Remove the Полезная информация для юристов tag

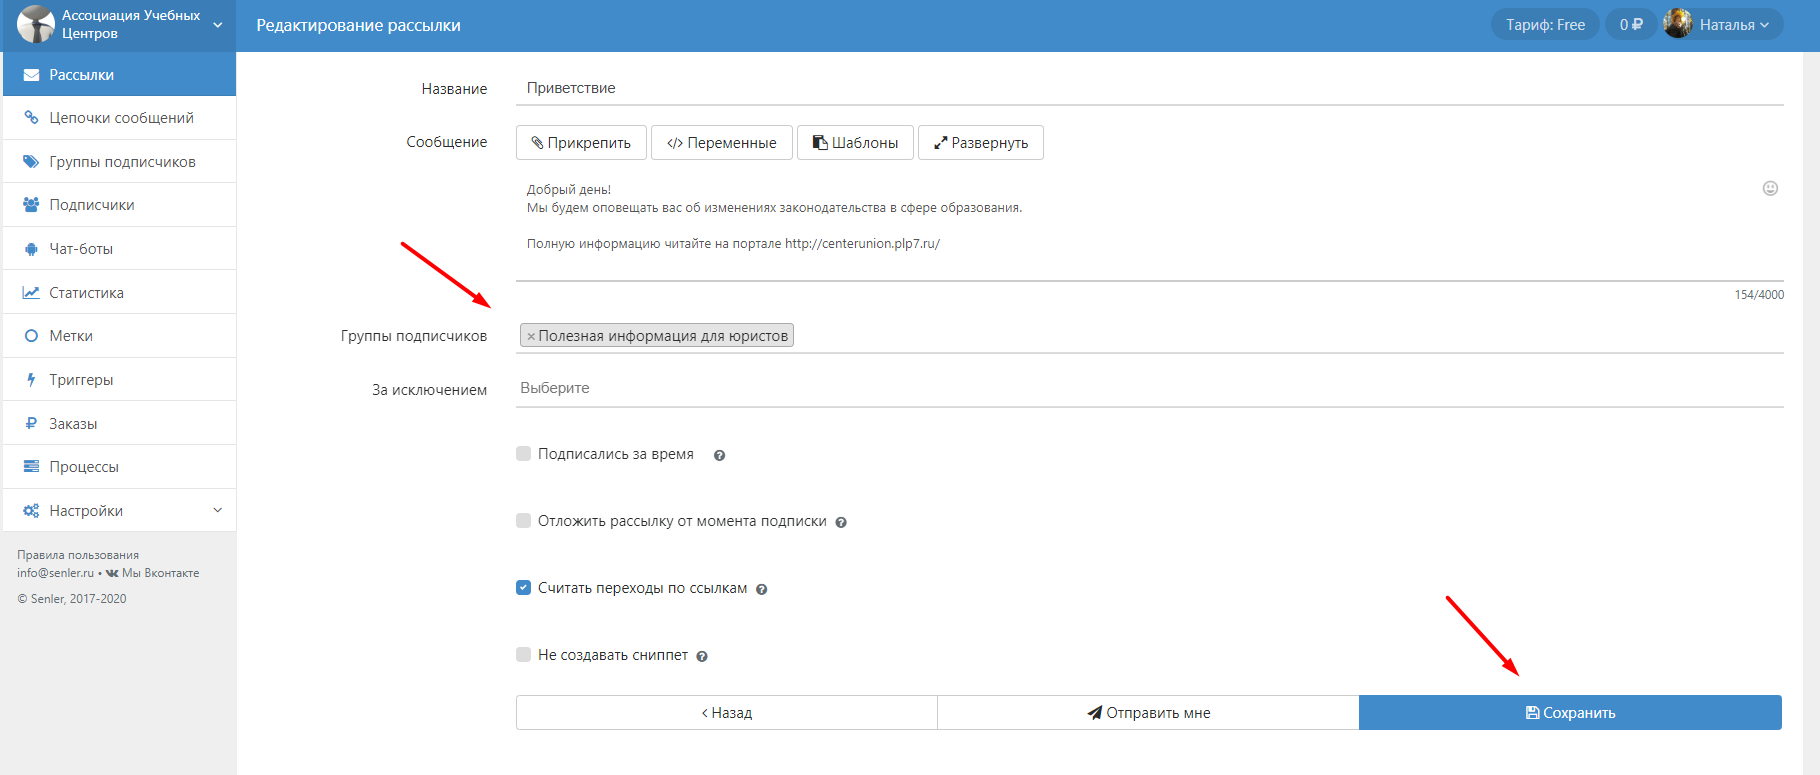coord(531,337)
